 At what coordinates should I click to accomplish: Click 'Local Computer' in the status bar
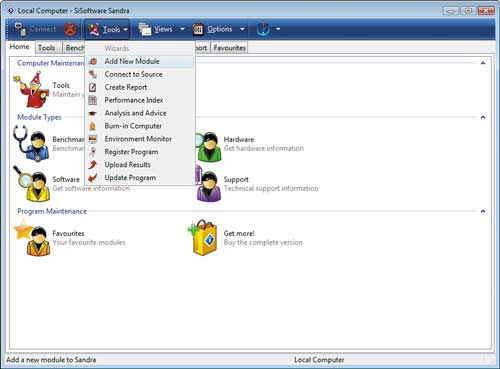coord(319,360)
